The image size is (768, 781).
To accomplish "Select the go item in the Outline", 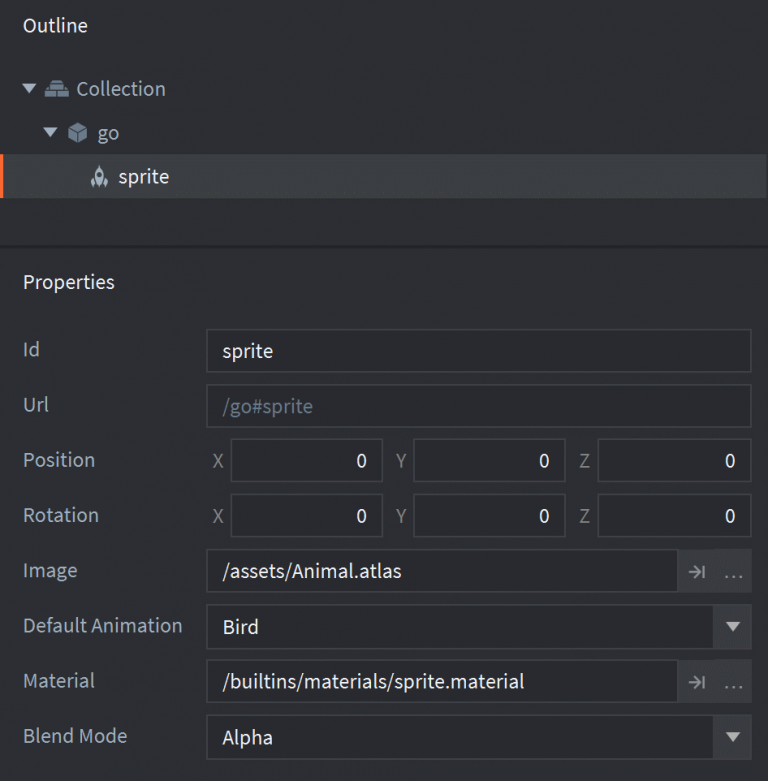I will click(x=108, y=133).
